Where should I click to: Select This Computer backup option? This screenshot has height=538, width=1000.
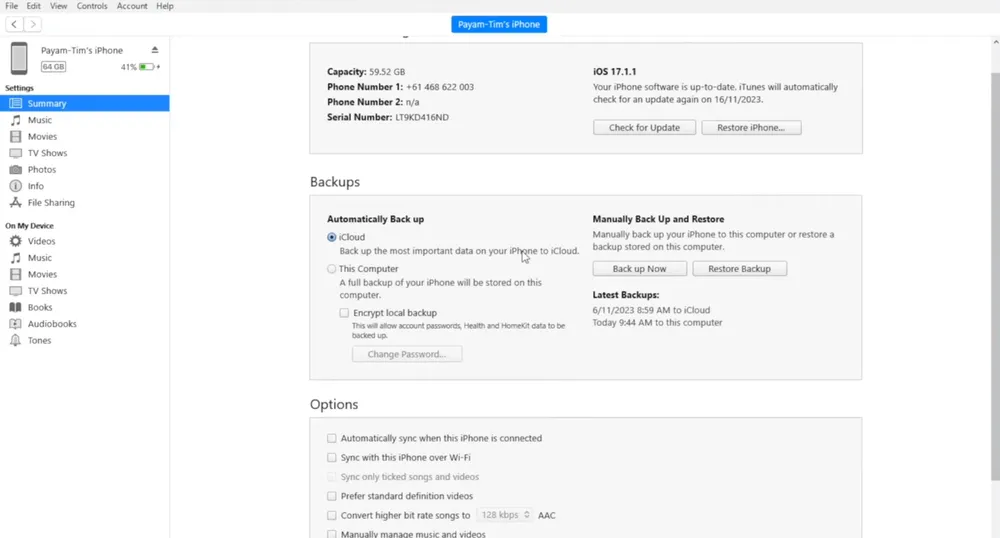point(332,269)
